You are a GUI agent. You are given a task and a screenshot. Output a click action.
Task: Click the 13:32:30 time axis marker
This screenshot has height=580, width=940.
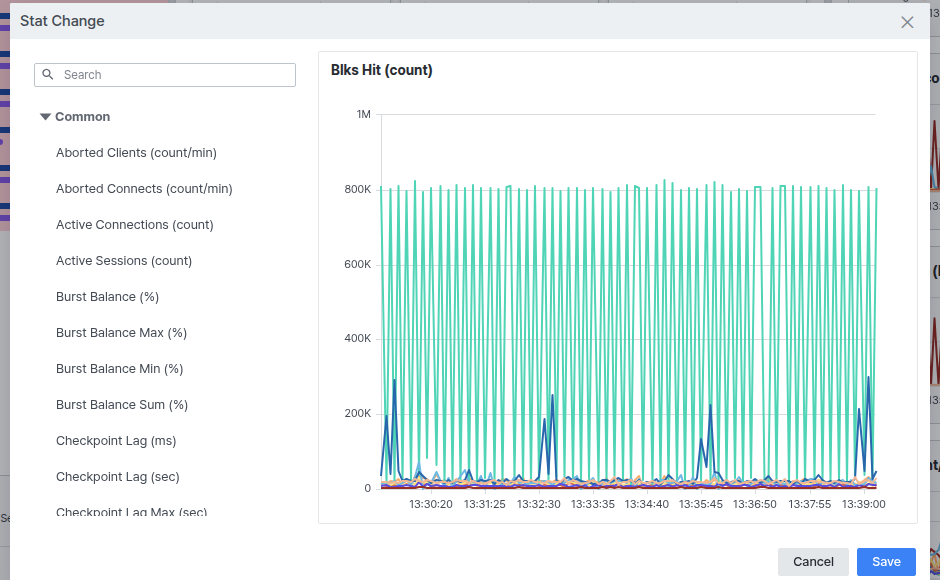coord(538,504)
